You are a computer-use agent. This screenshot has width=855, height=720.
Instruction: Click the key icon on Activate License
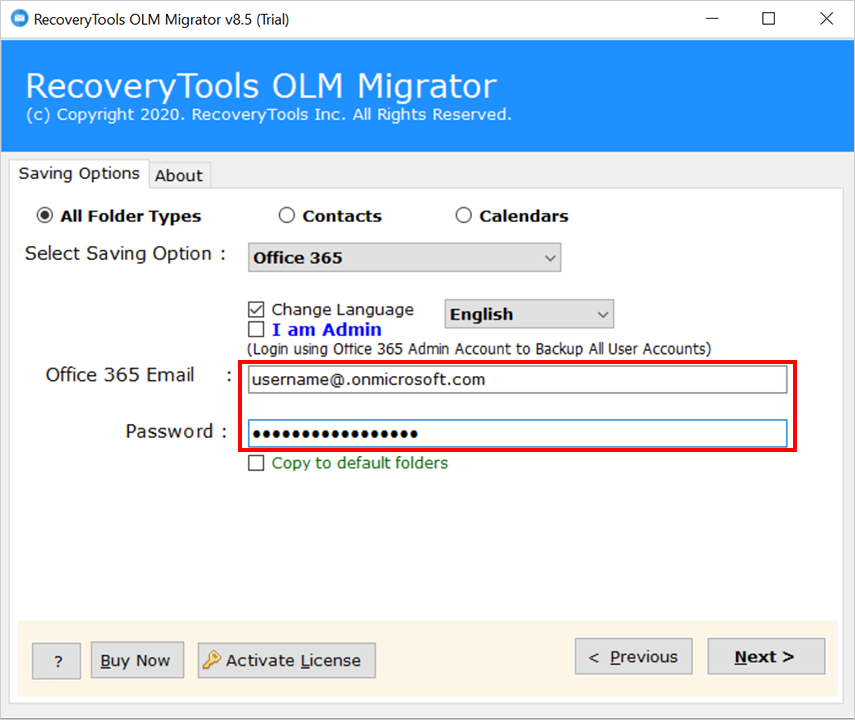pos(212,660)
